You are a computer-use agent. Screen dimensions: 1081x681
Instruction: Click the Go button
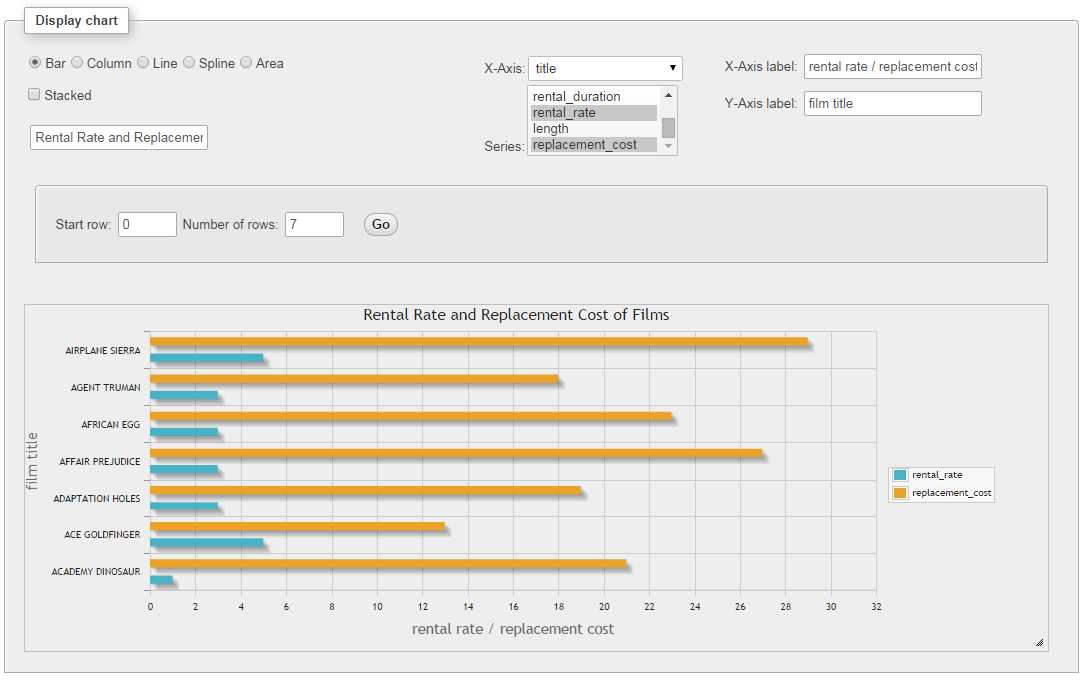[x=380, y=224]
